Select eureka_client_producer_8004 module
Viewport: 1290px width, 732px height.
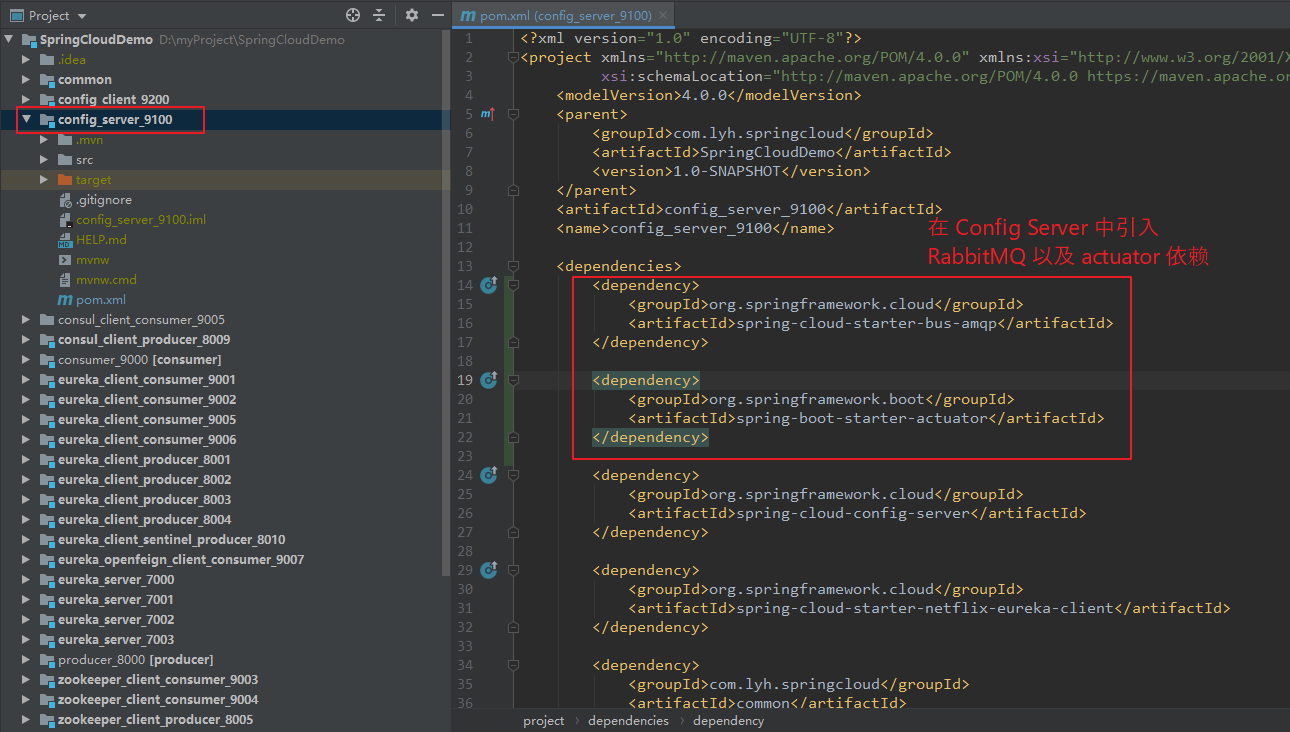pos(144,520)
